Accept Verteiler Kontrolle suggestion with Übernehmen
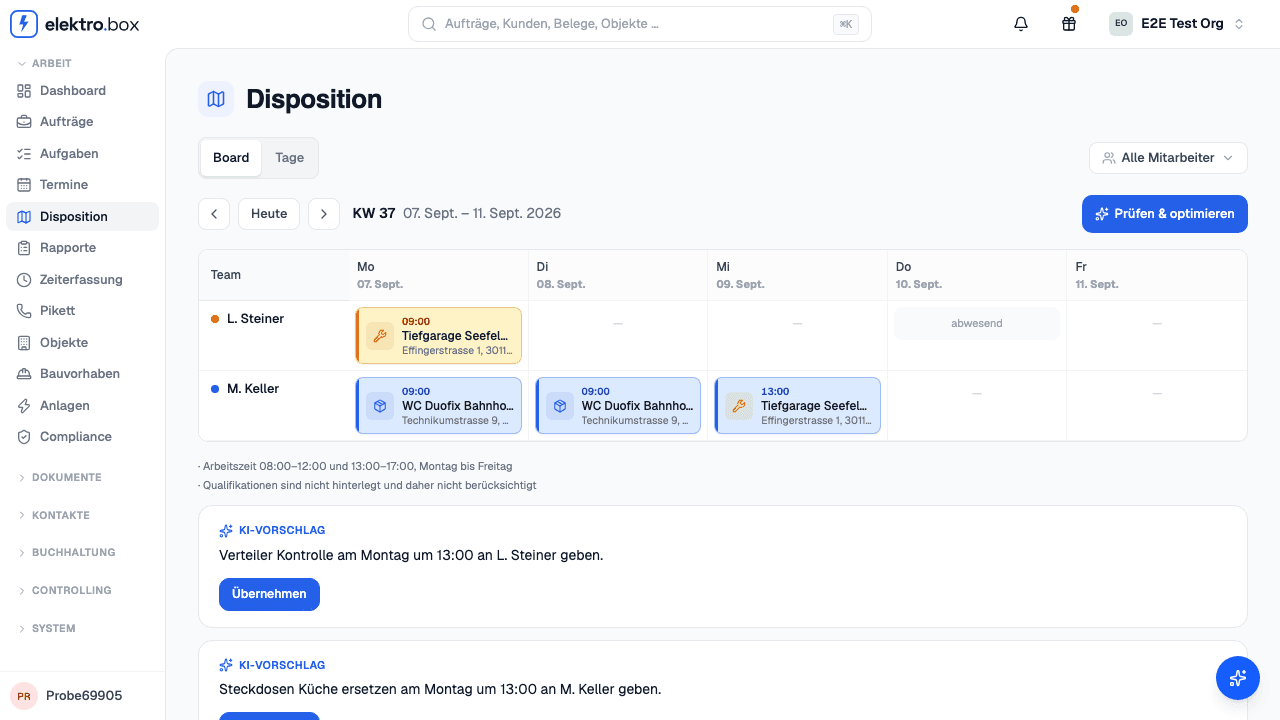This screenshot has height=720, width=1280. (x=269, y=594)
